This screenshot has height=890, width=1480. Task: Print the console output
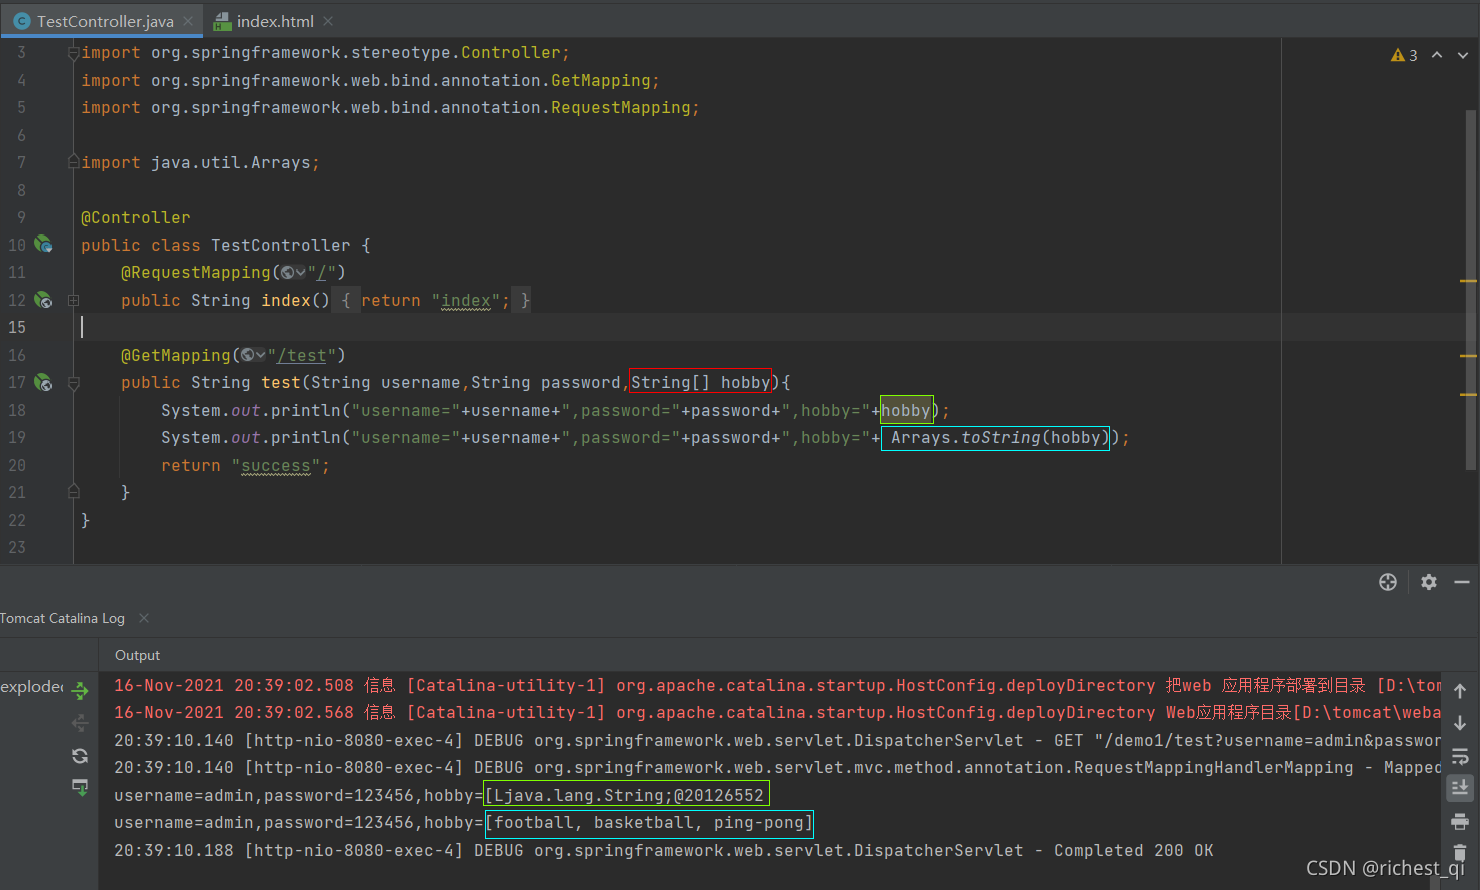1460,821
